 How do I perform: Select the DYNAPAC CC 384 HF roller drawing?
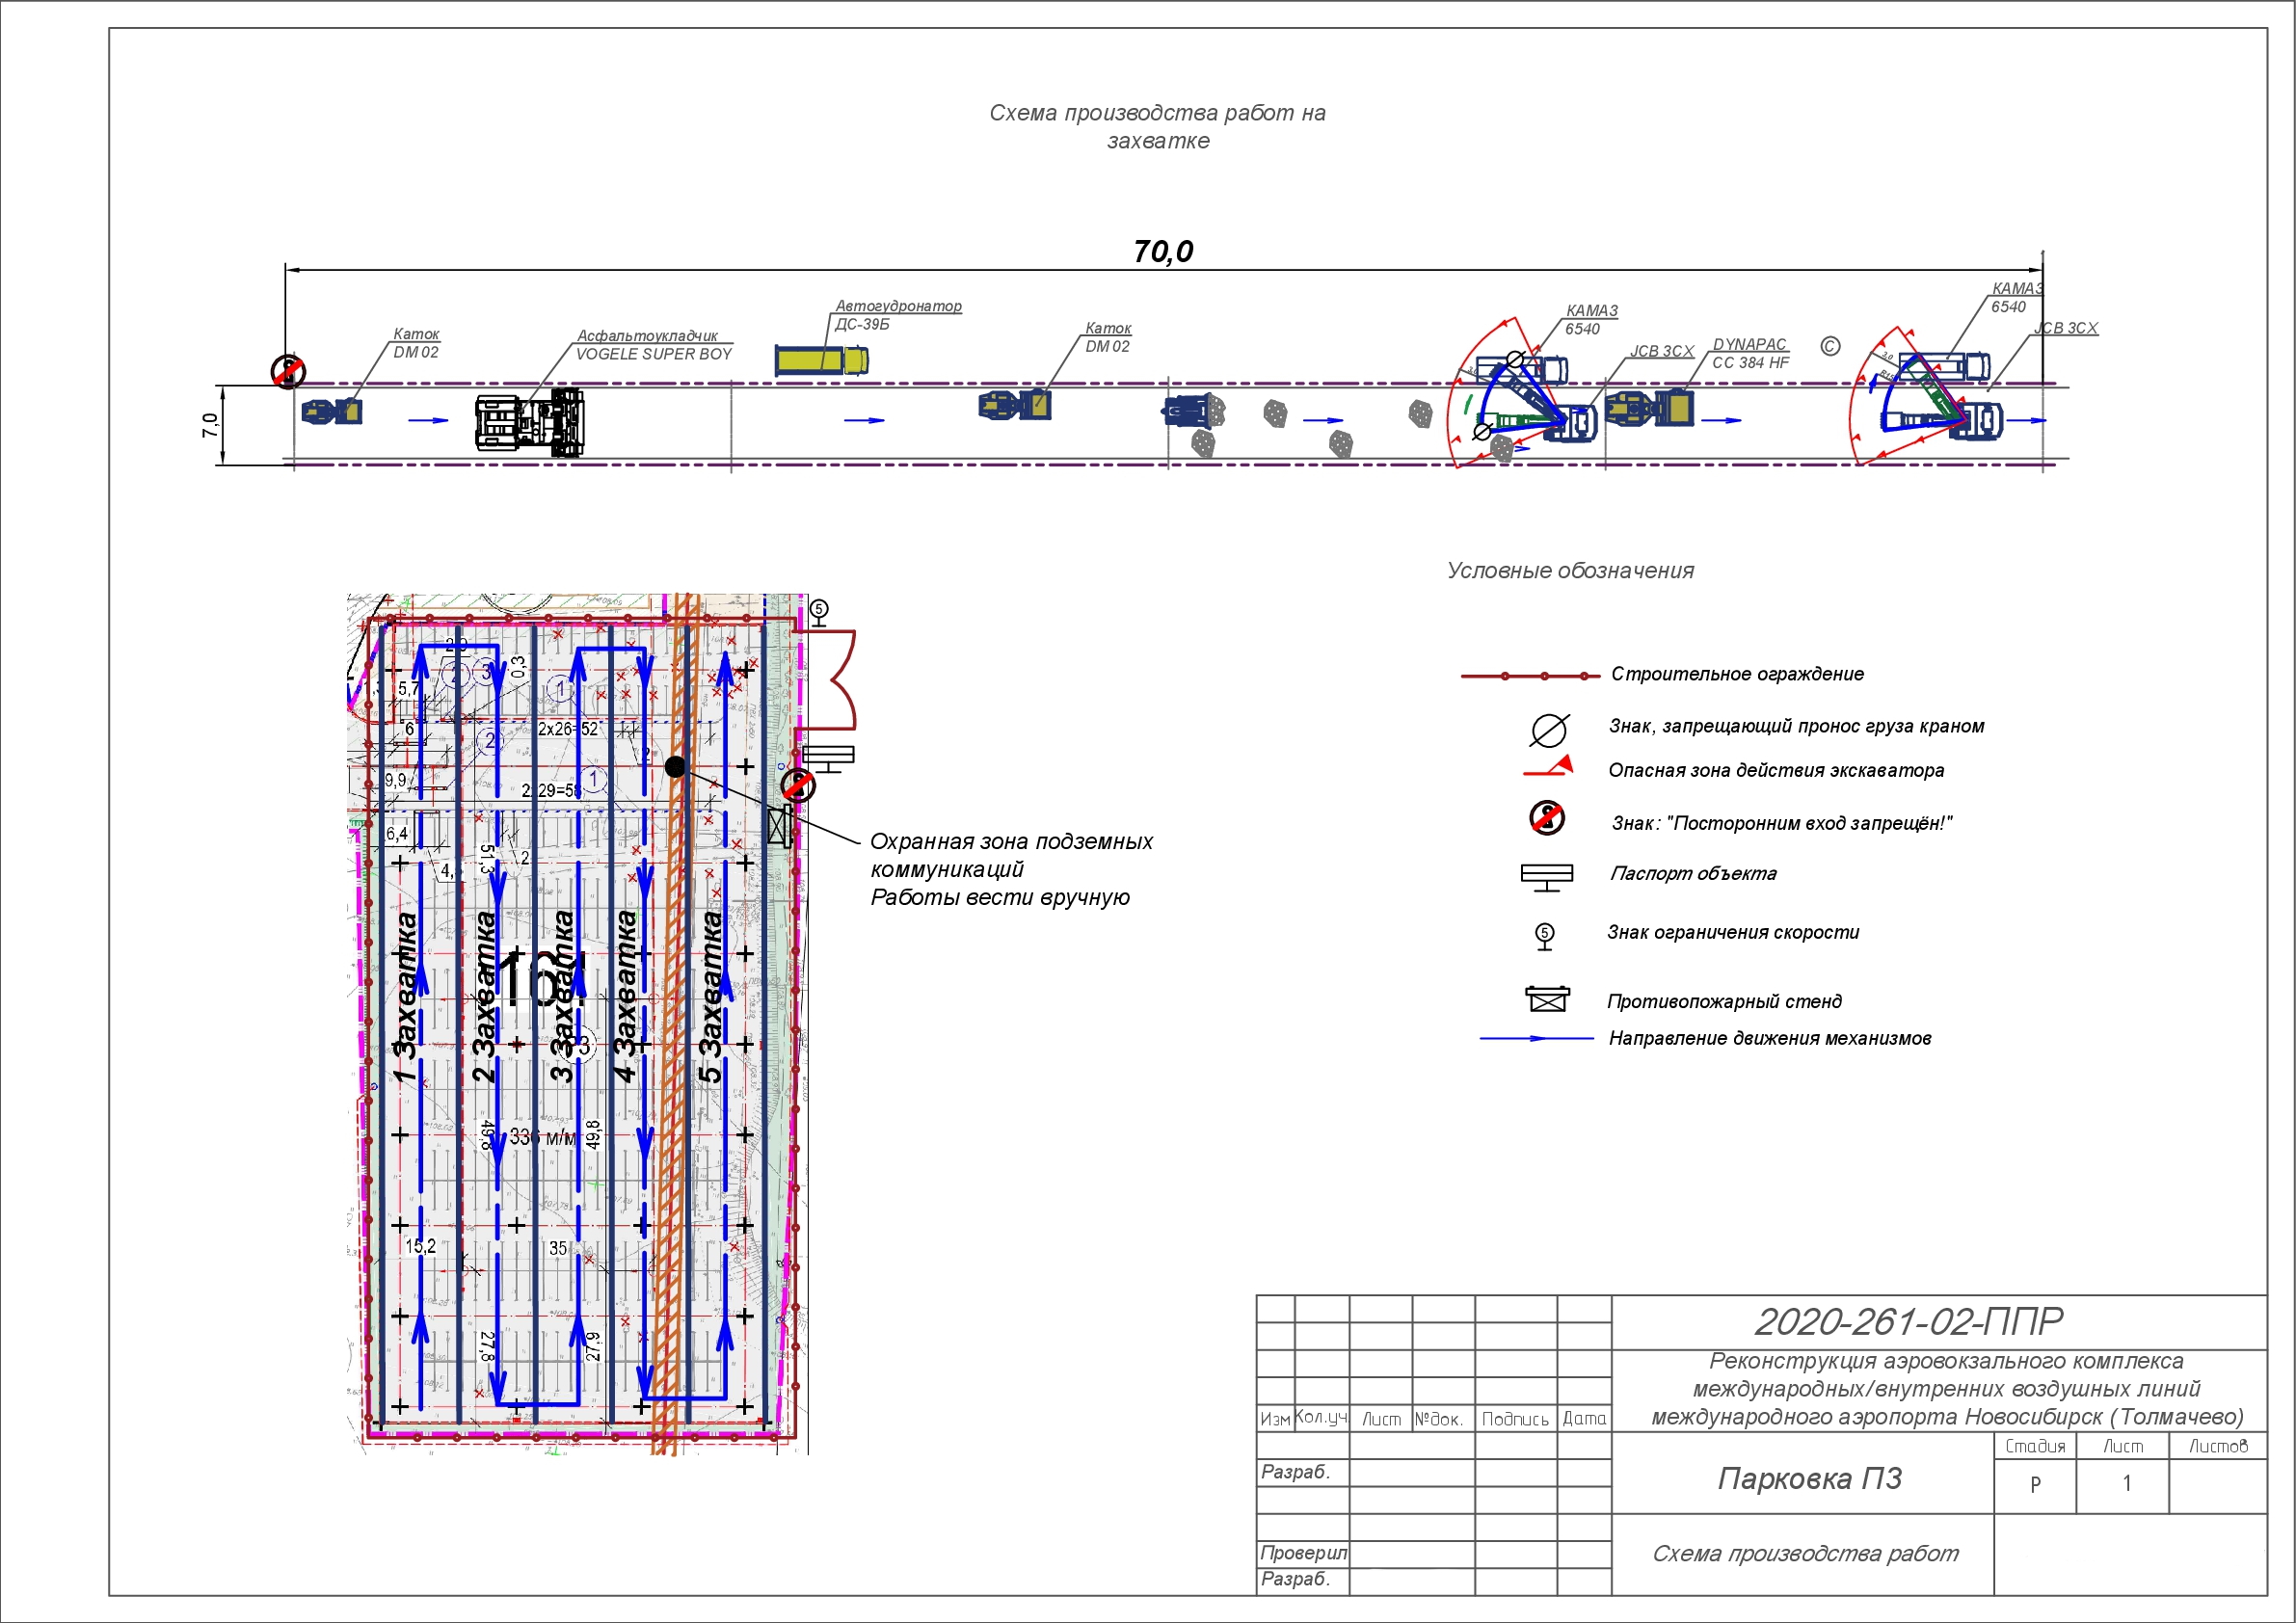pos(1650,408)
